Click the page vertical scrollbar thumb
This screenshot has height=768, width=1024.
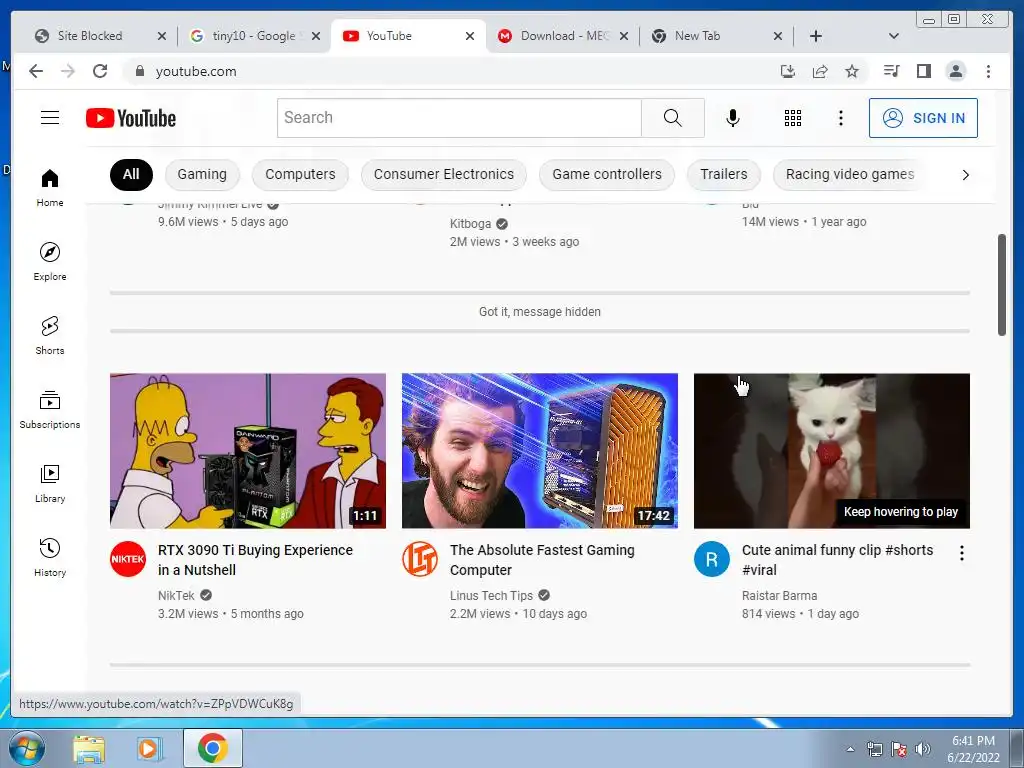tap(1002, 285)
